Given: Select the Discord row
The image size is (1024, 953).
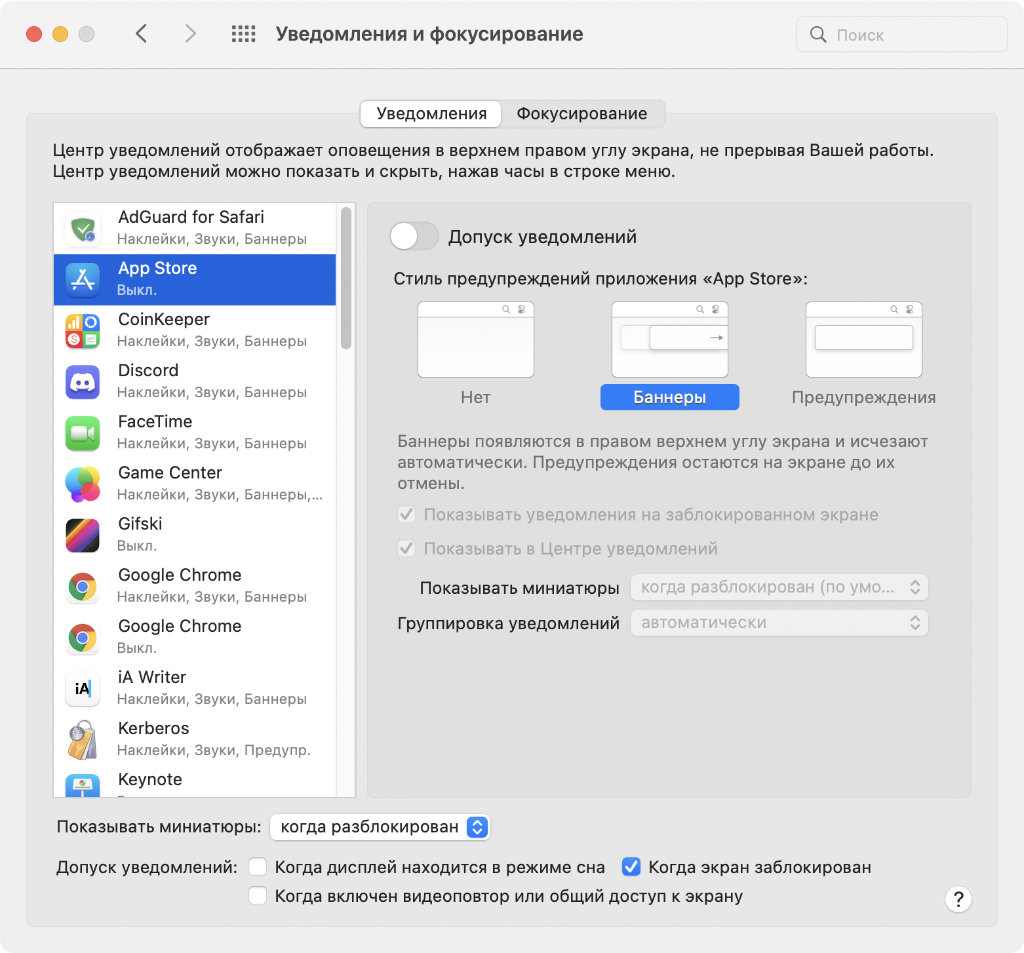Looking at the screenshot, I should pyautogui.click(x=195, y=382).
